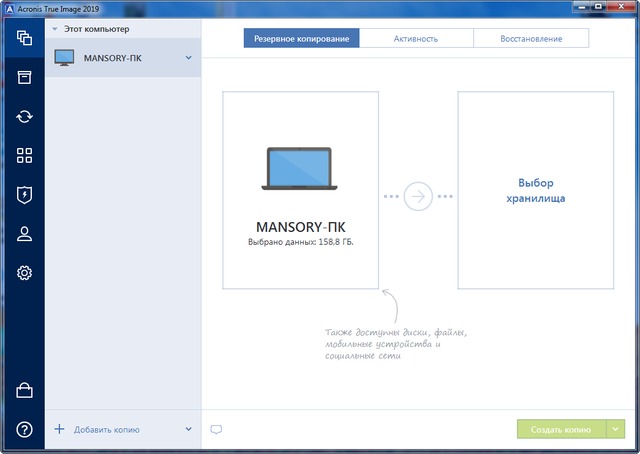Viewport: 640px width, 454px height.
Task: Expand the MANSORY-ПК backup options chevron
Action: click(x=188, y=58)
